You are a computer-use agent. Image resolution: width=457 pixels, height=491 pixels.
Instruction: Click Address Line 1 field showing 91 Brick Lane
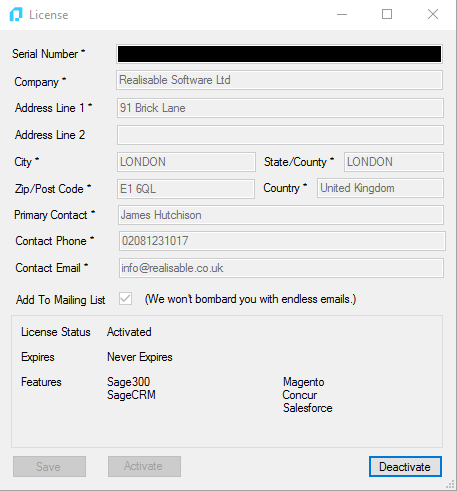(x=280, y=108)
